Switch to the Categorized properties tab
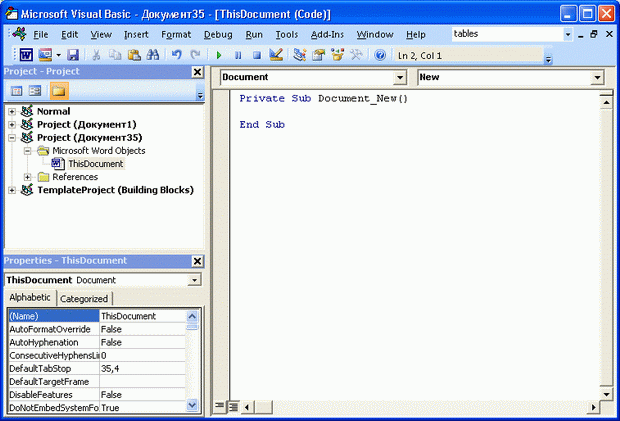The height and width of the screenshot is (421, 620). tap(84, 299)
